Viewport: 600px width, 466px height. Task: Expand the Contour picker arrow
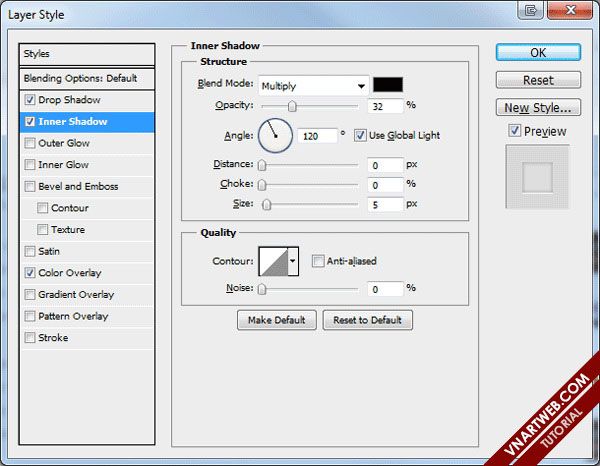[x=293, y=261]
